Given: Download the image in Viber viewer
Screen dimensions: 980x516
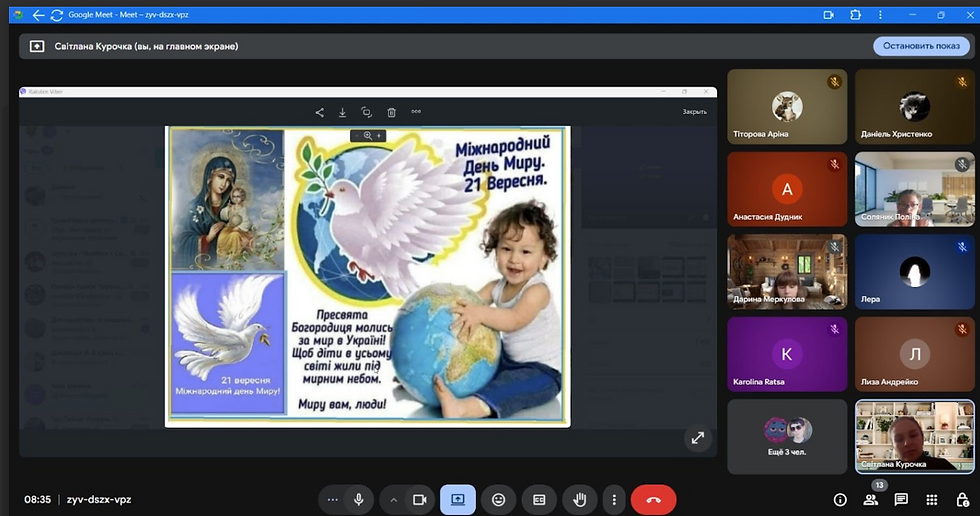Looking at the screenshot, I should click(342, 112).
